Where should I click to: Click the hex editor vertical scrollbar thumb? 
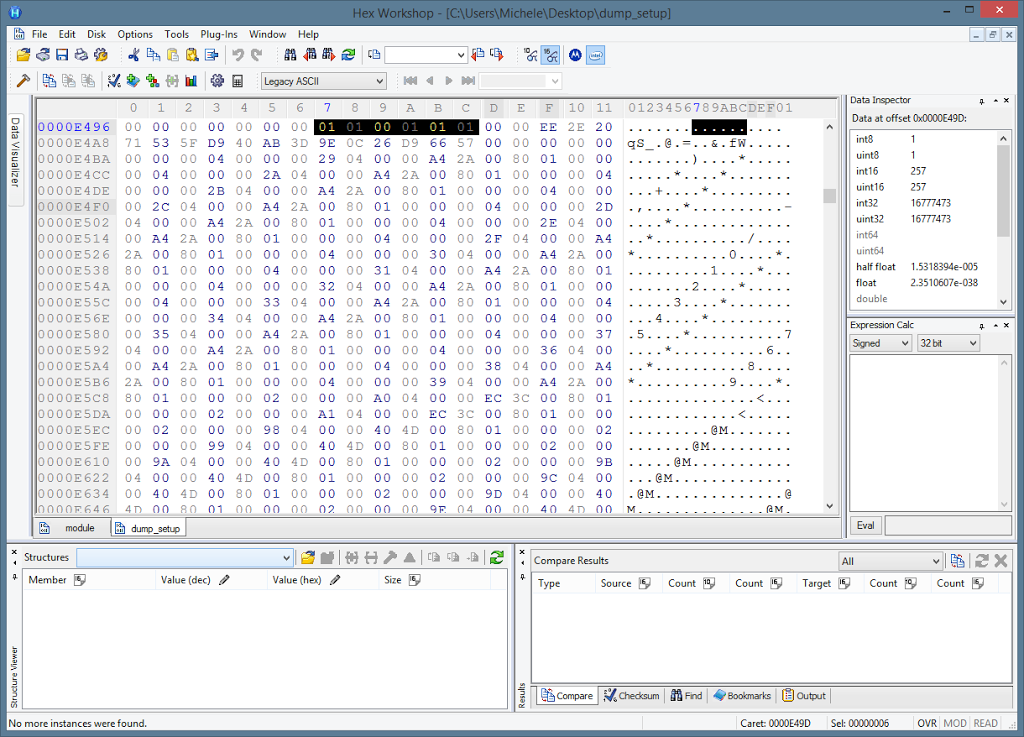[x=829, y=196]
